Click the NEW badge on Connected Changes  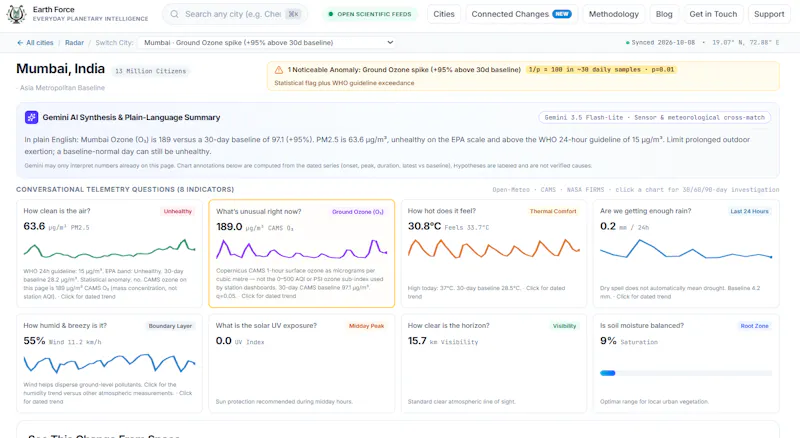562,14
